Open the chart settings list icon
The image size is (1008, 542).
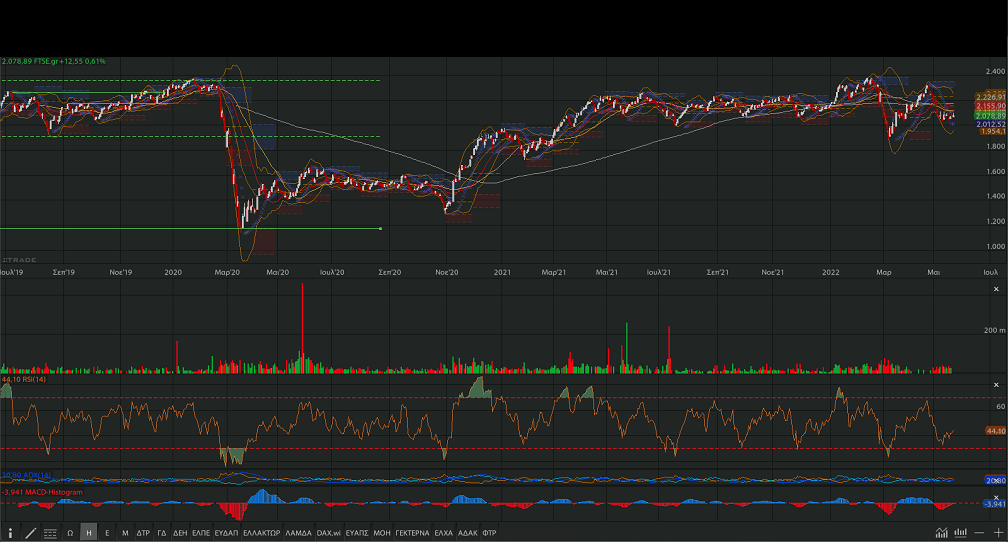pos(50,533)
